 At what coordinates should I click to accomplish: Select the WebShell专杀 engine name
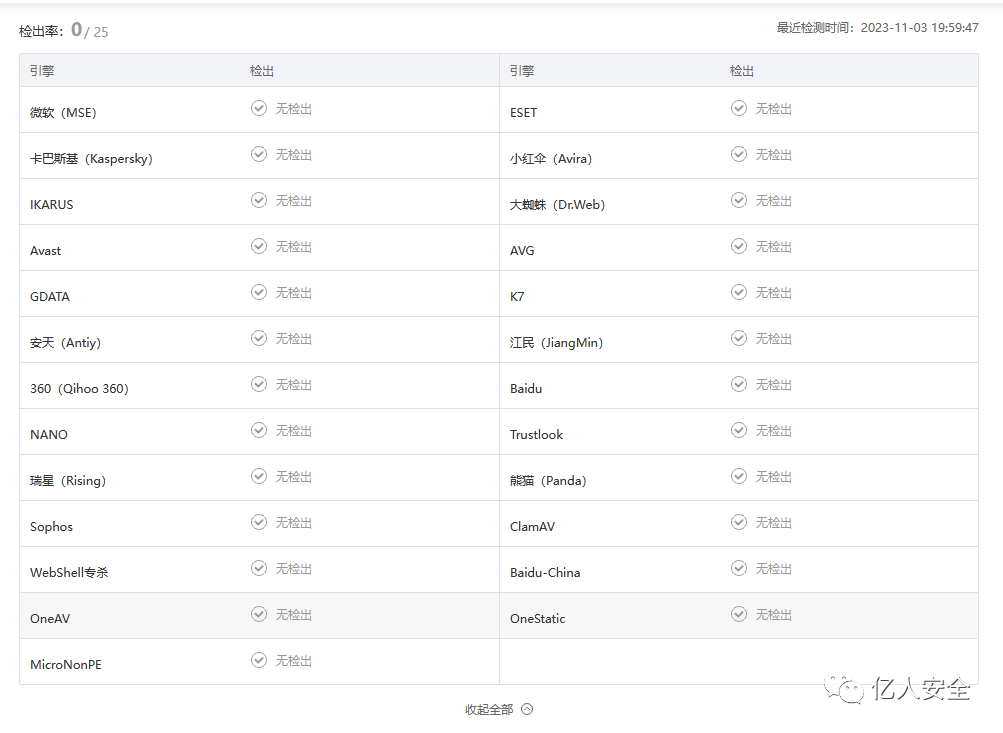69,572
